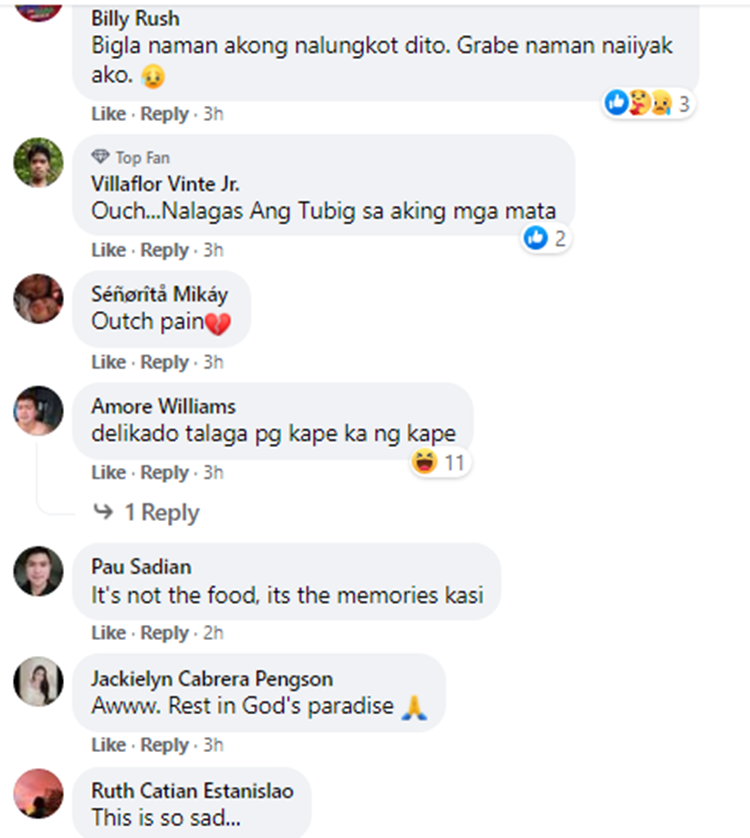750x838 pixels.
Task: Like Billy Rush's comment
Action: click(109, 114)
